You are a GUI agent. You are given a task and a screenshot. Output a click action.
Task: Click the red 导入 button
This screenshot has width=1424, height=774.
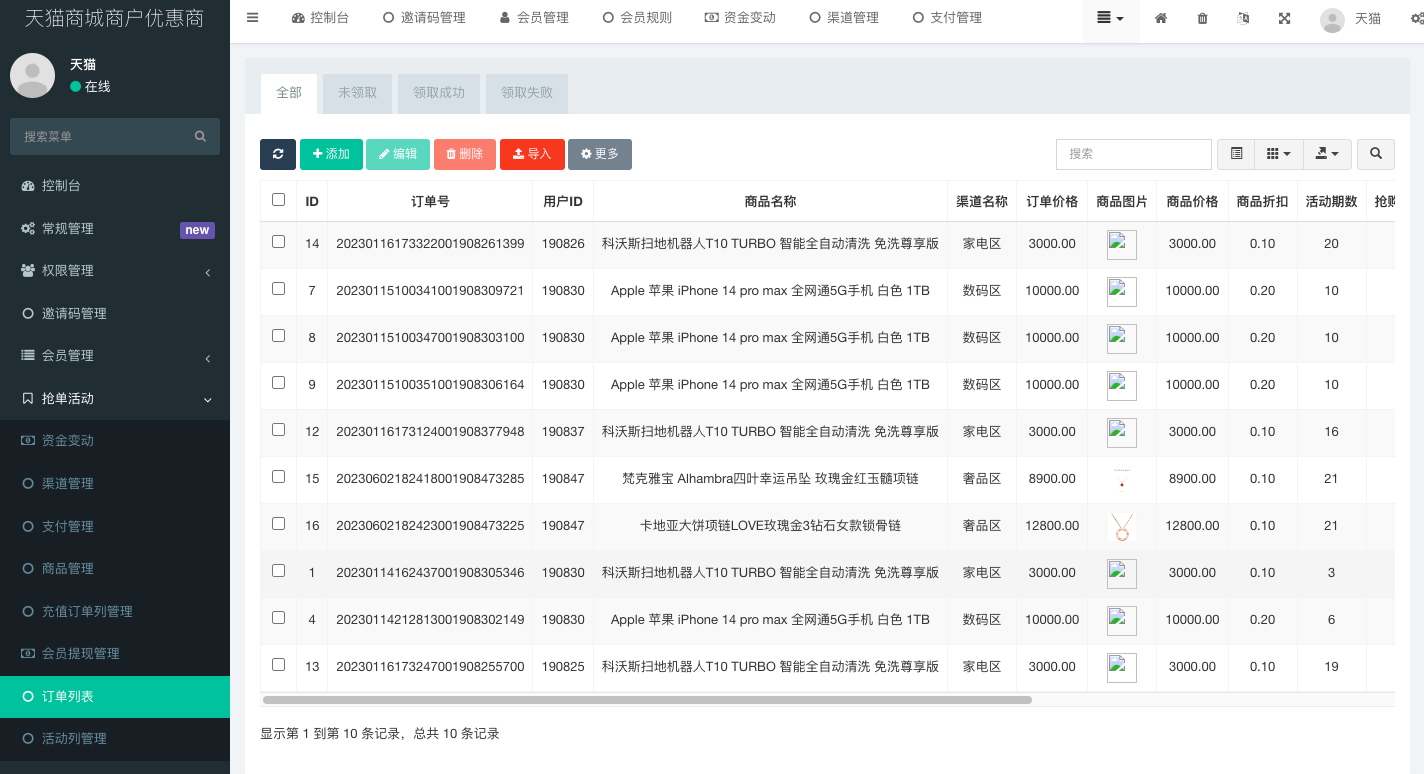[532, 154]
